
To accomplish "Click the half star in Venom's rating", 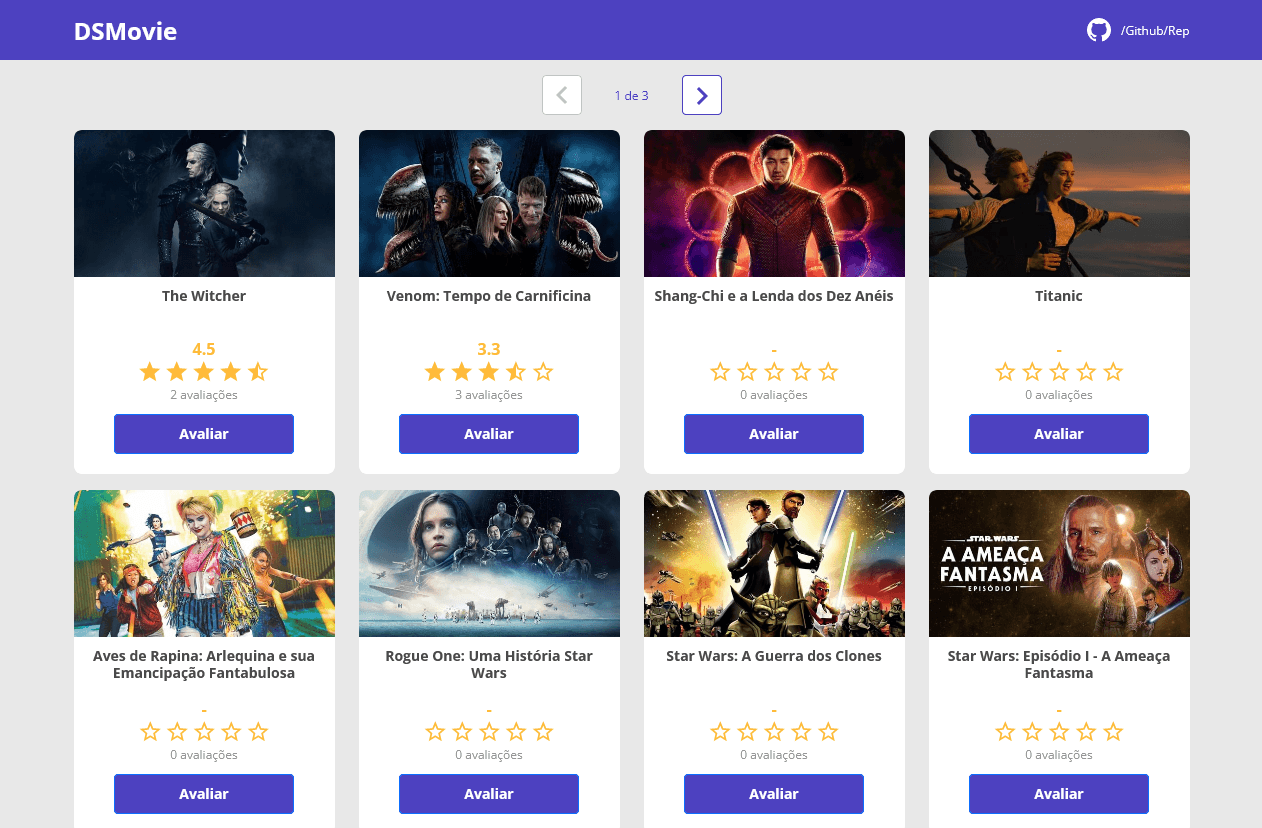I will click(516, 372).
